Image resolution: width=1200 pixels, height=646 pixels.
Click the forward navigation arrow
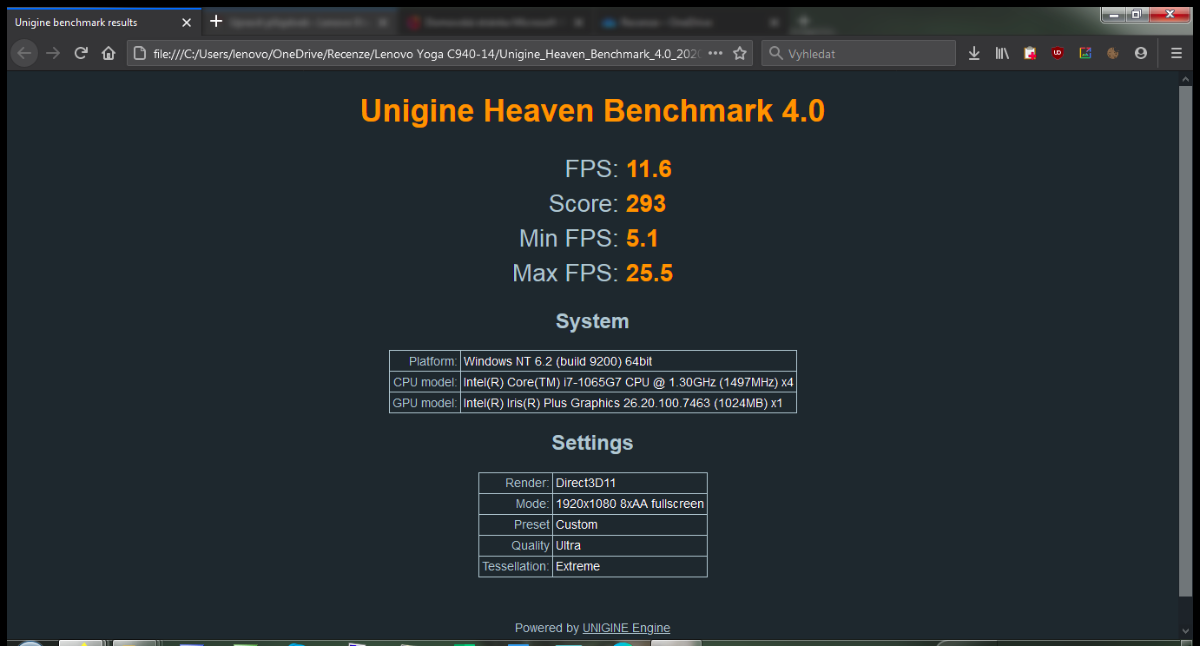(53, 53)
